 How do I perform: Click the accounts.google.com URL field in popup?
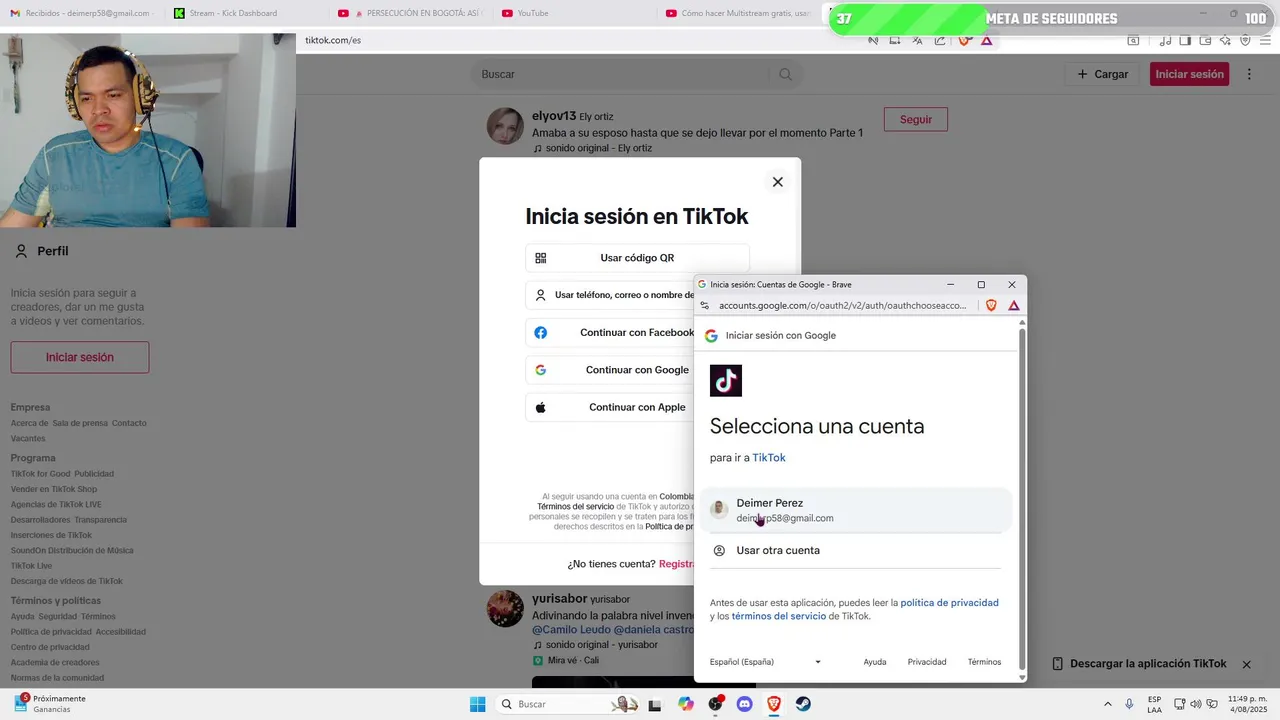(843, 305)
